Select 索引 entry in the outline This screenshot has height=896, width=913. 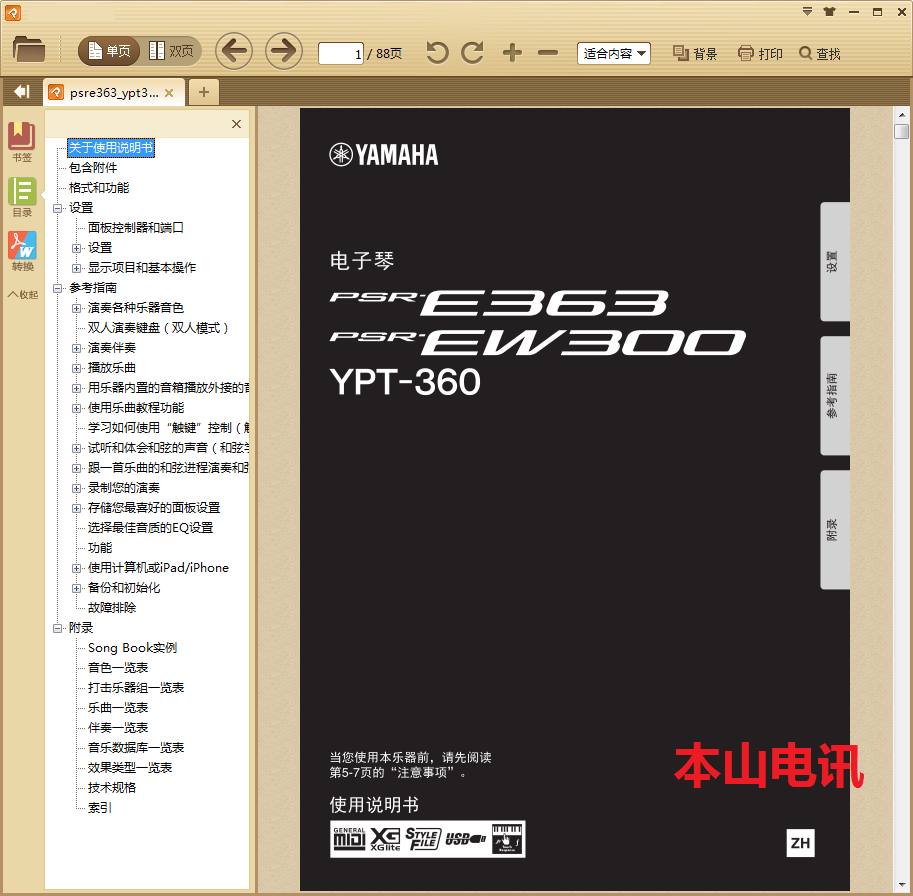pyautogui.click(x=100, y=808)
